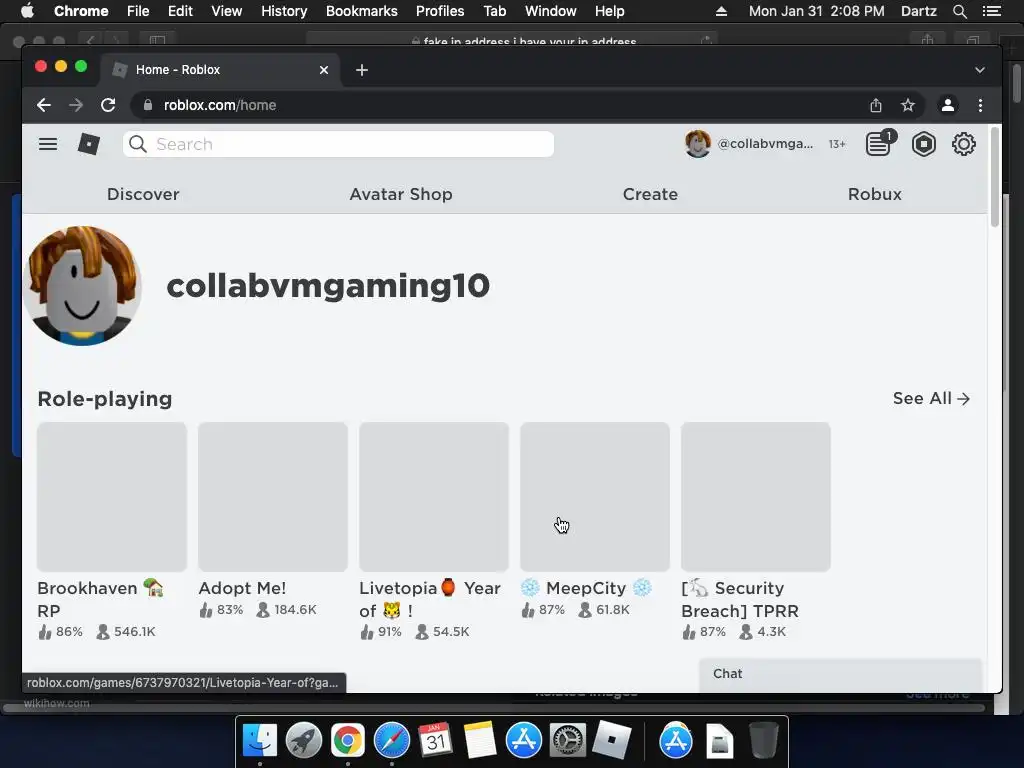Click the small avatar headshot in header
Viewport: 1024px width, 768px height.
[x=697, y=144]
